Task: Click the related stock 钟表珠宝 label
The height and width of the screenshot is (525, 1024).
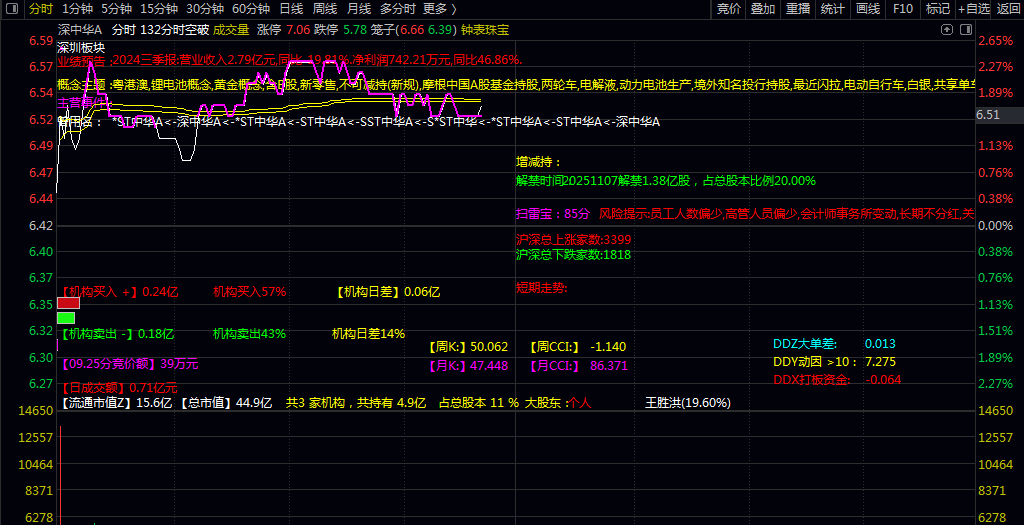Action: pos(485,29)
